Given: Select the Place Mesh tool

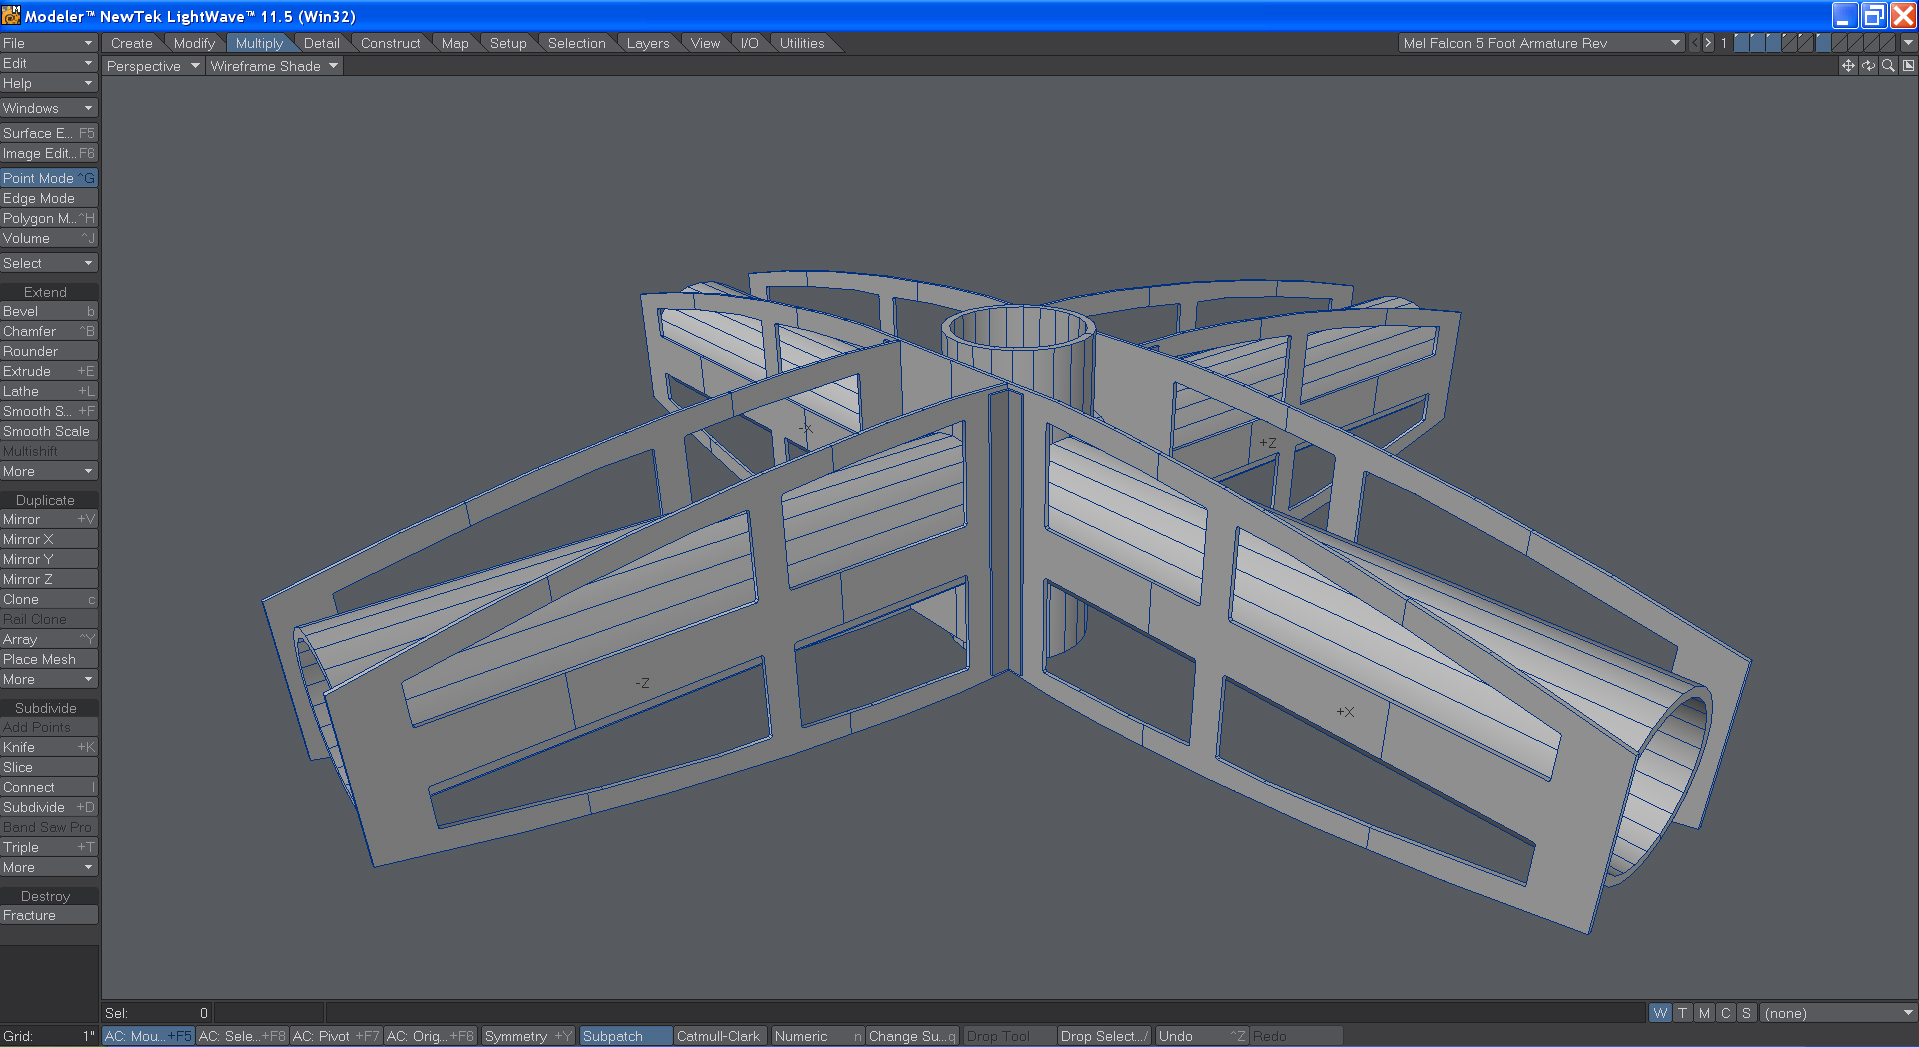Looking at the screenshot, I should point(49,659).
